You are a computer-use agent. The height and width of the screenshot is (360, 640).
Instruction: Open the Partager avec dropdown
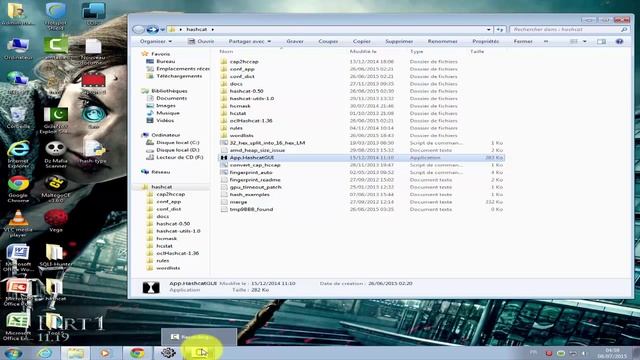249,41
